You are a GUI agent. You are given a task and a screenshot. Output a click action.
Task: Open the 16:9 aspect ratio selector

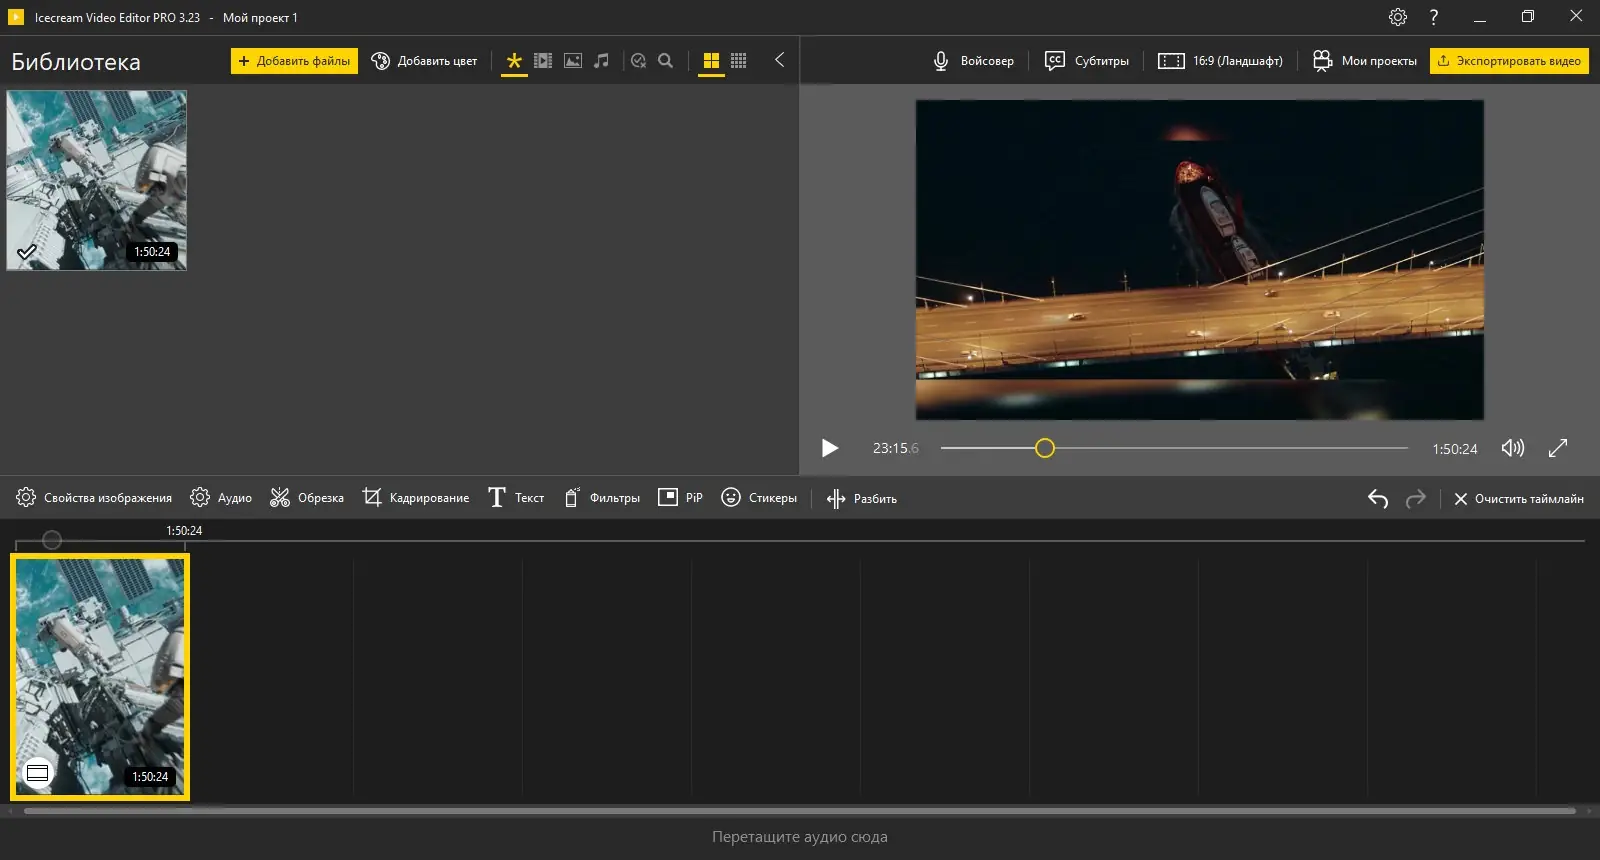click(x=1220, y=61)
